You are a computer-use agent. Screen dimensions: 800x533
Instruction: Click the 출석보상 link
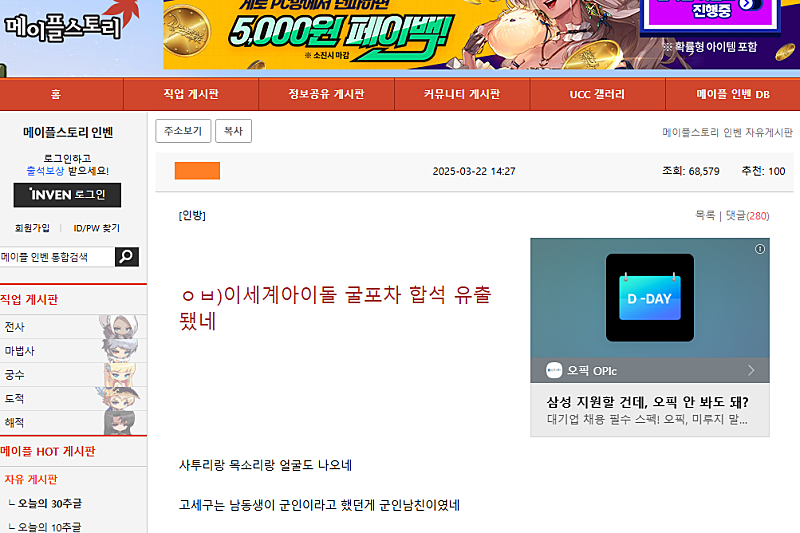tap(45, 171)
